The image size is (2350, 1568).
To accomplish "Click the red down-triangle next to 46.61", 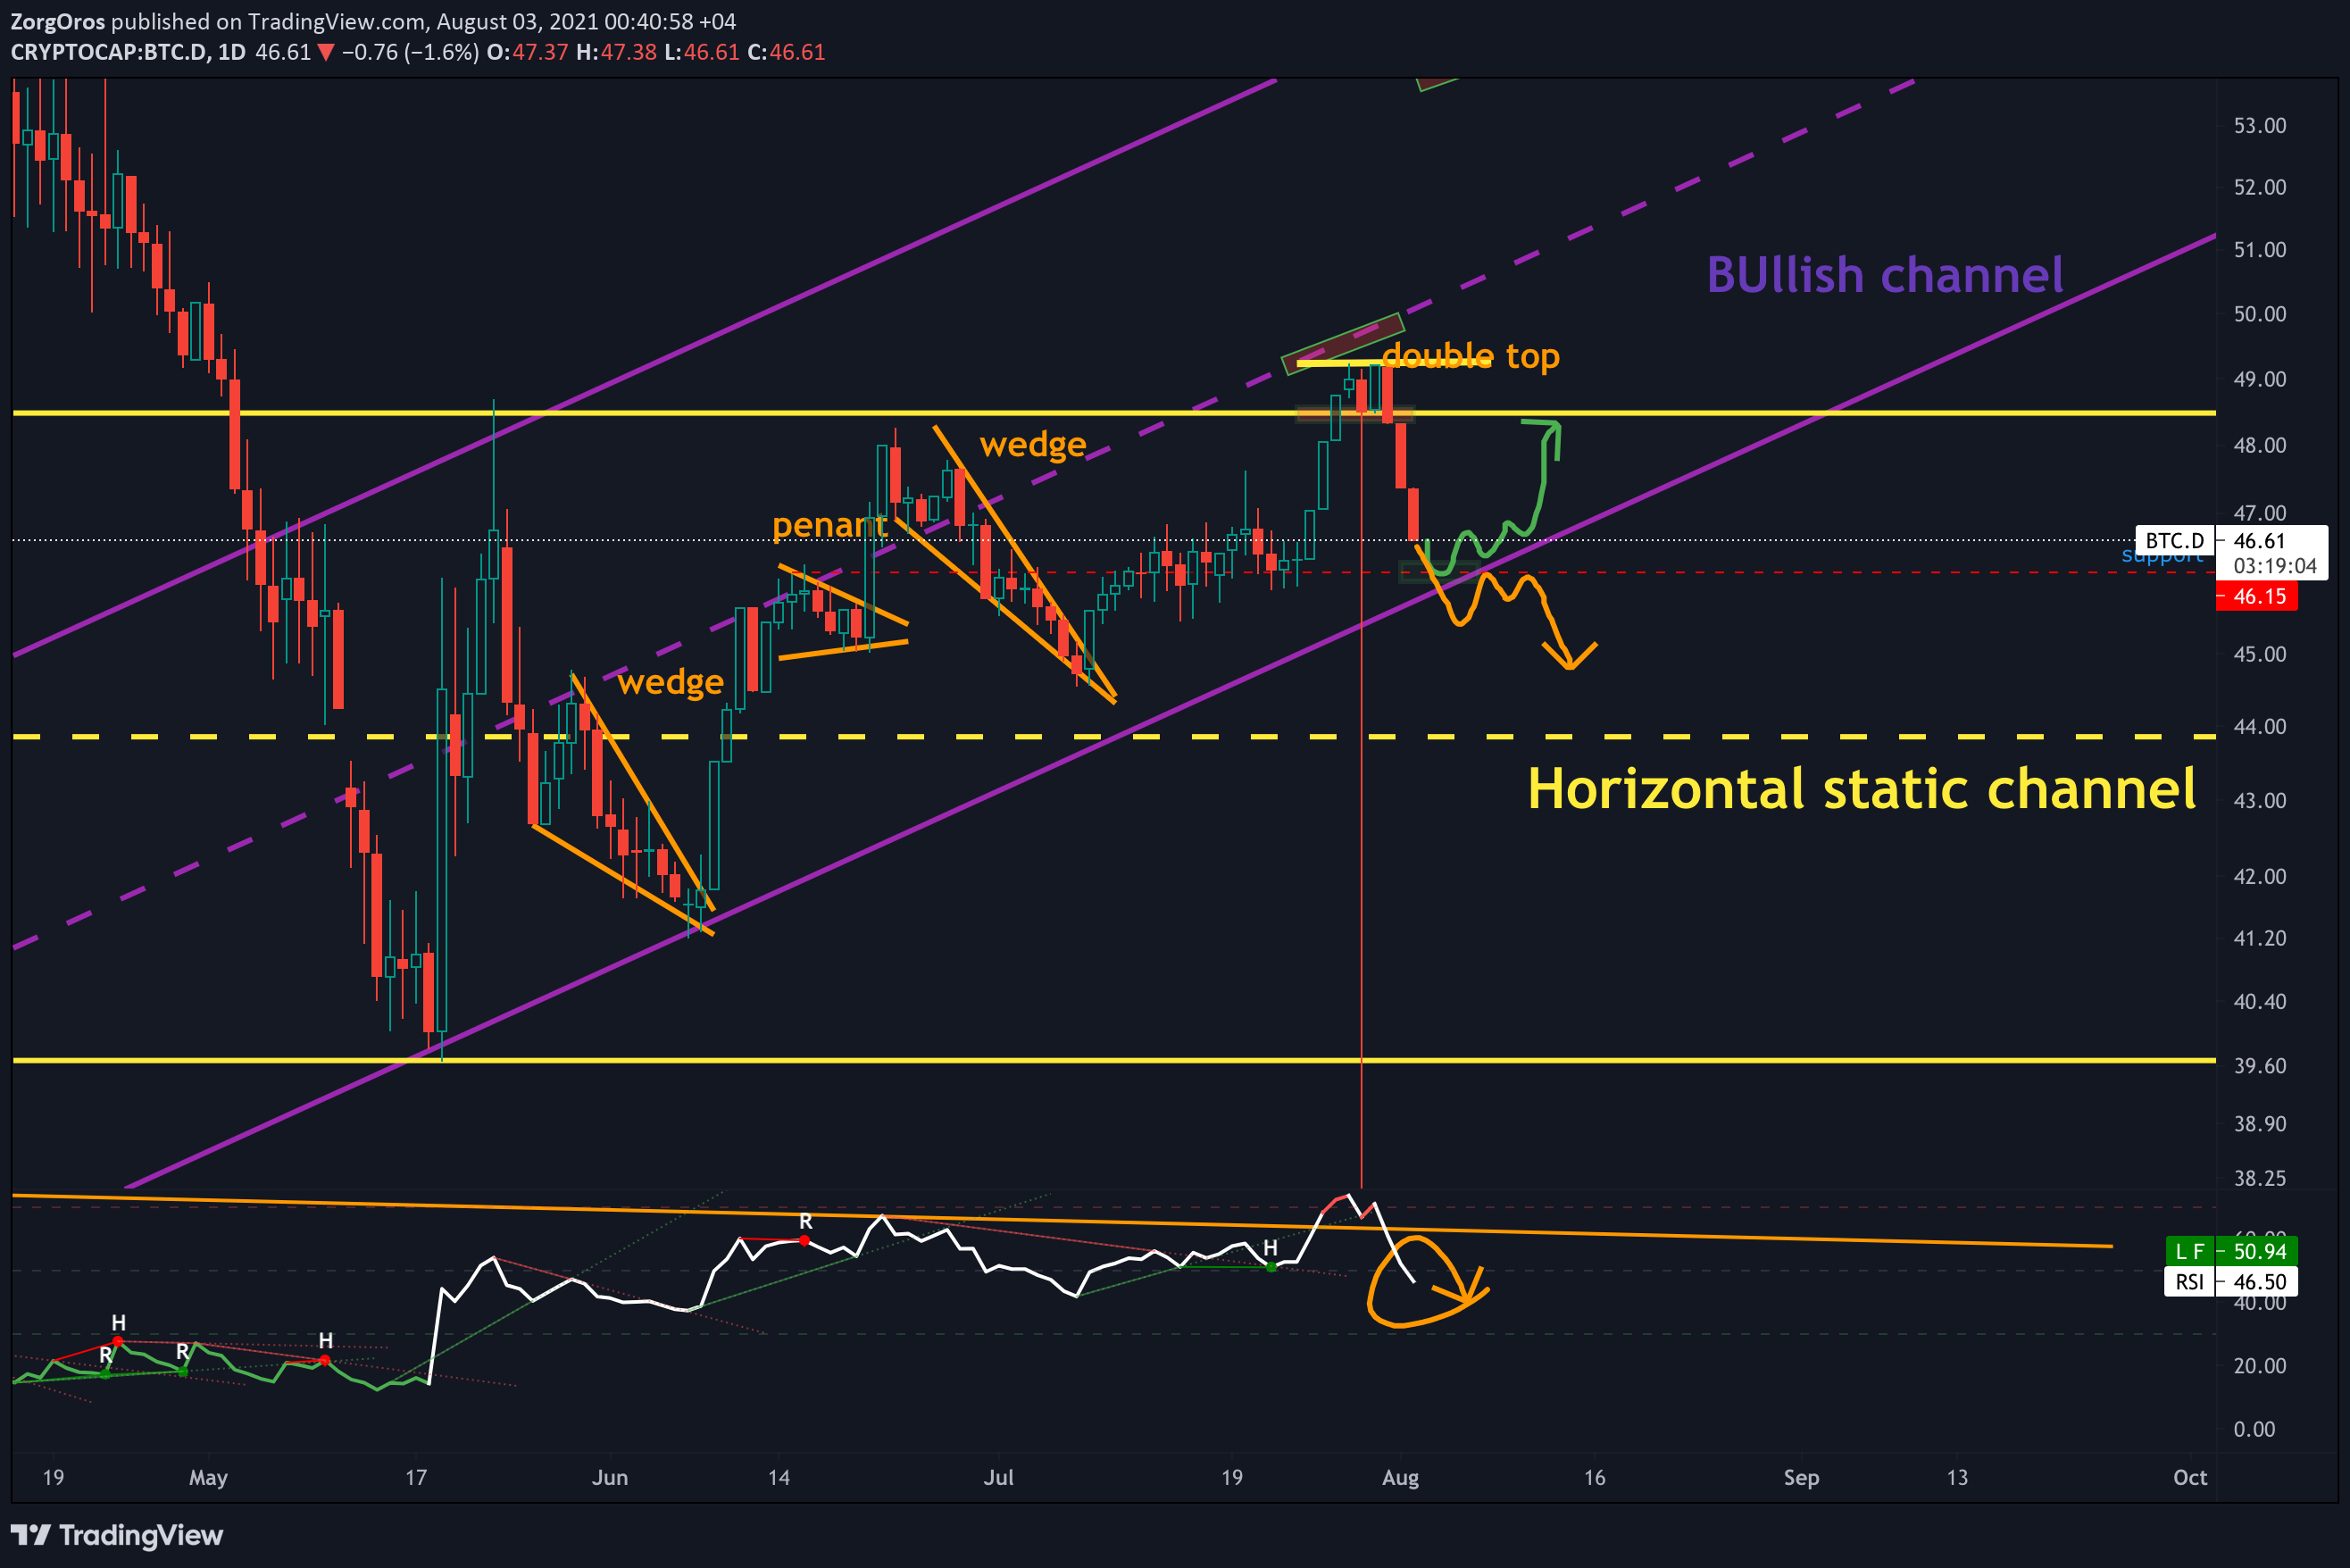I will click(325, 52).
